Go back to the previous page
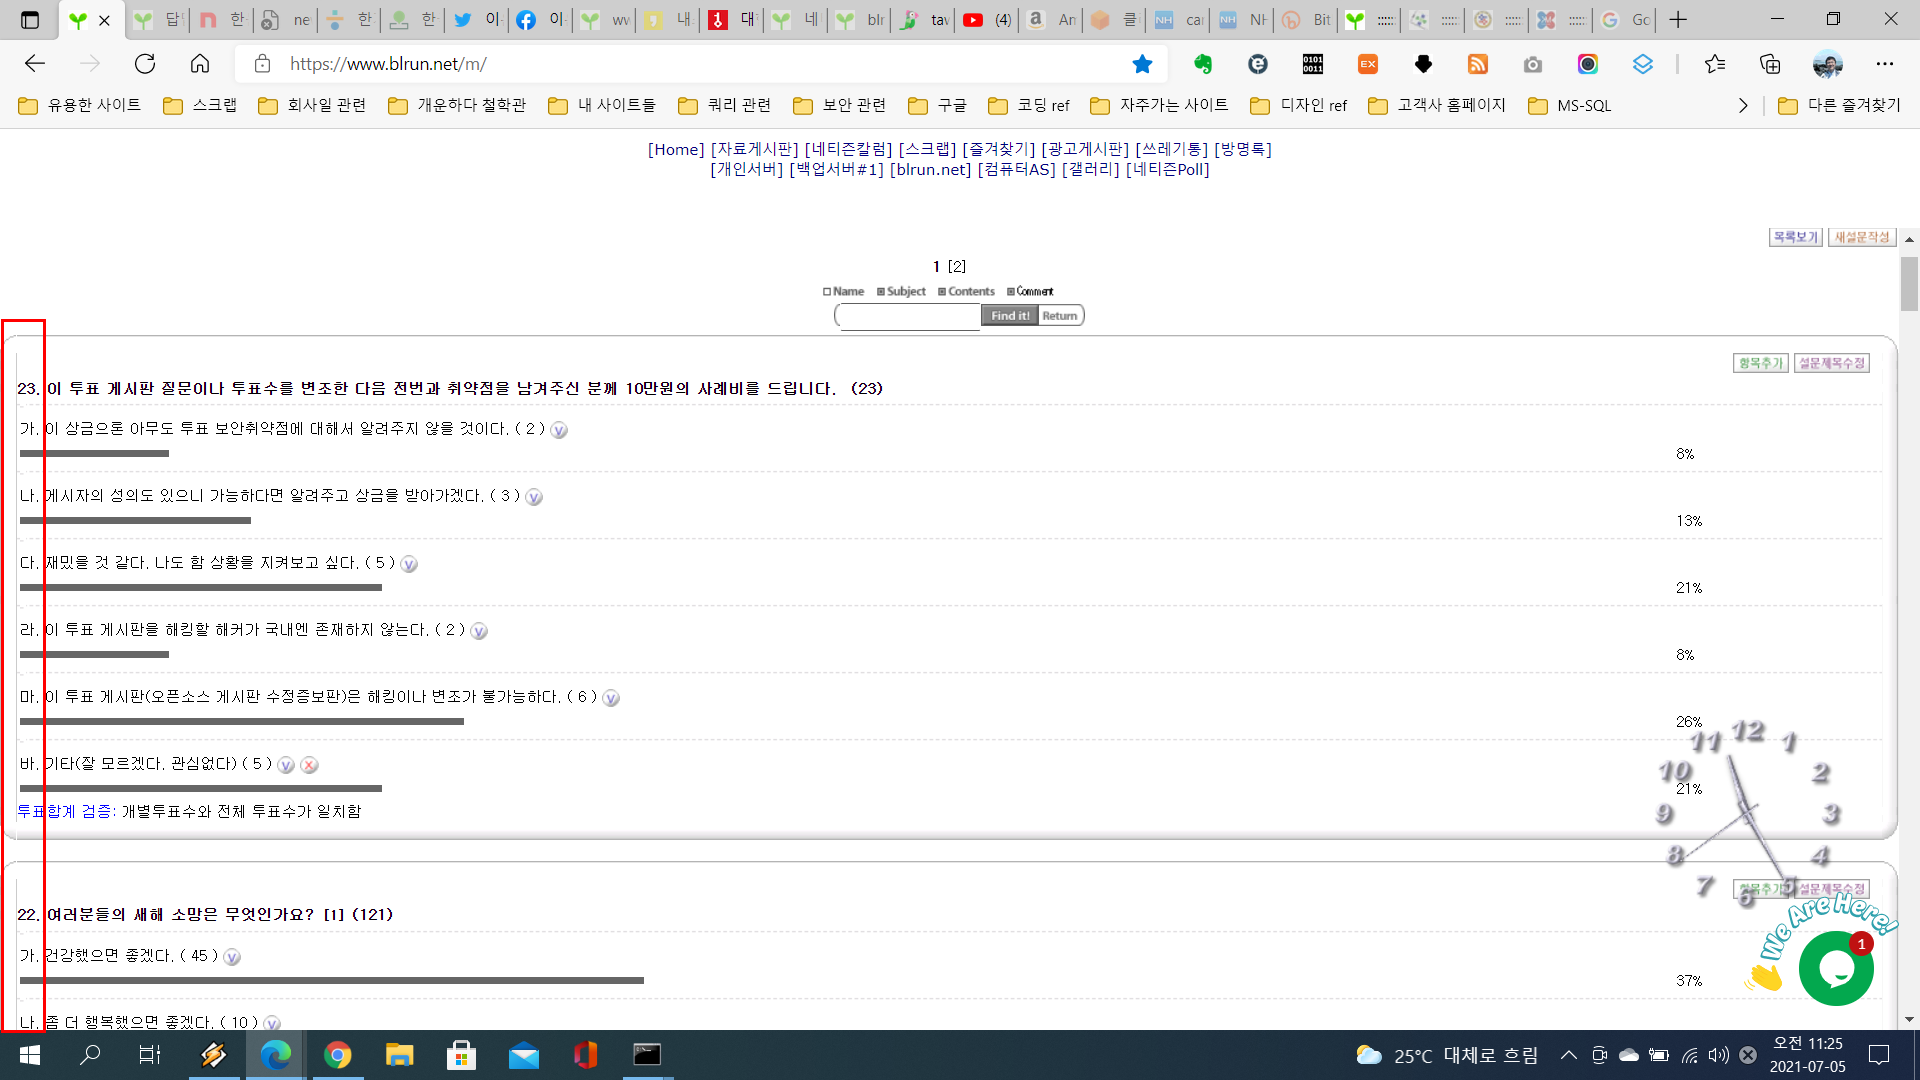 point(35,64)
